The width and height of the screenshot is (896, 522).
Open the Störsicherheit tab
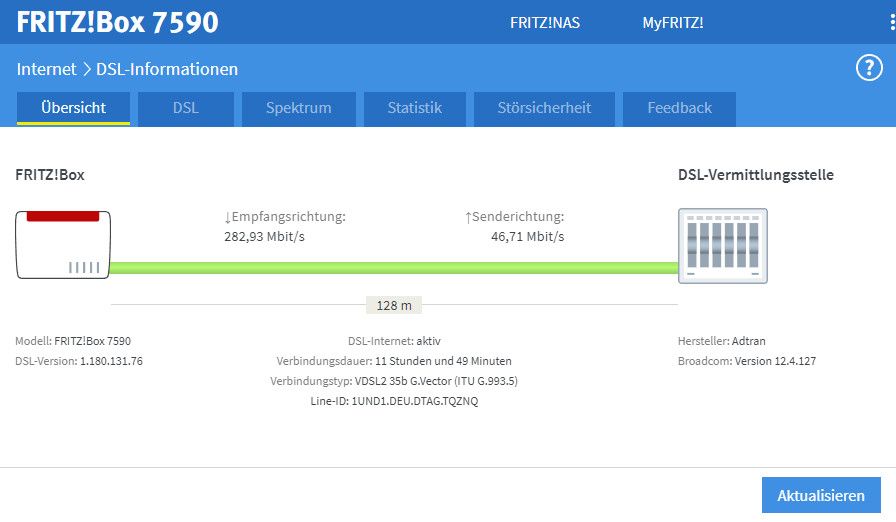pos(544,108)
